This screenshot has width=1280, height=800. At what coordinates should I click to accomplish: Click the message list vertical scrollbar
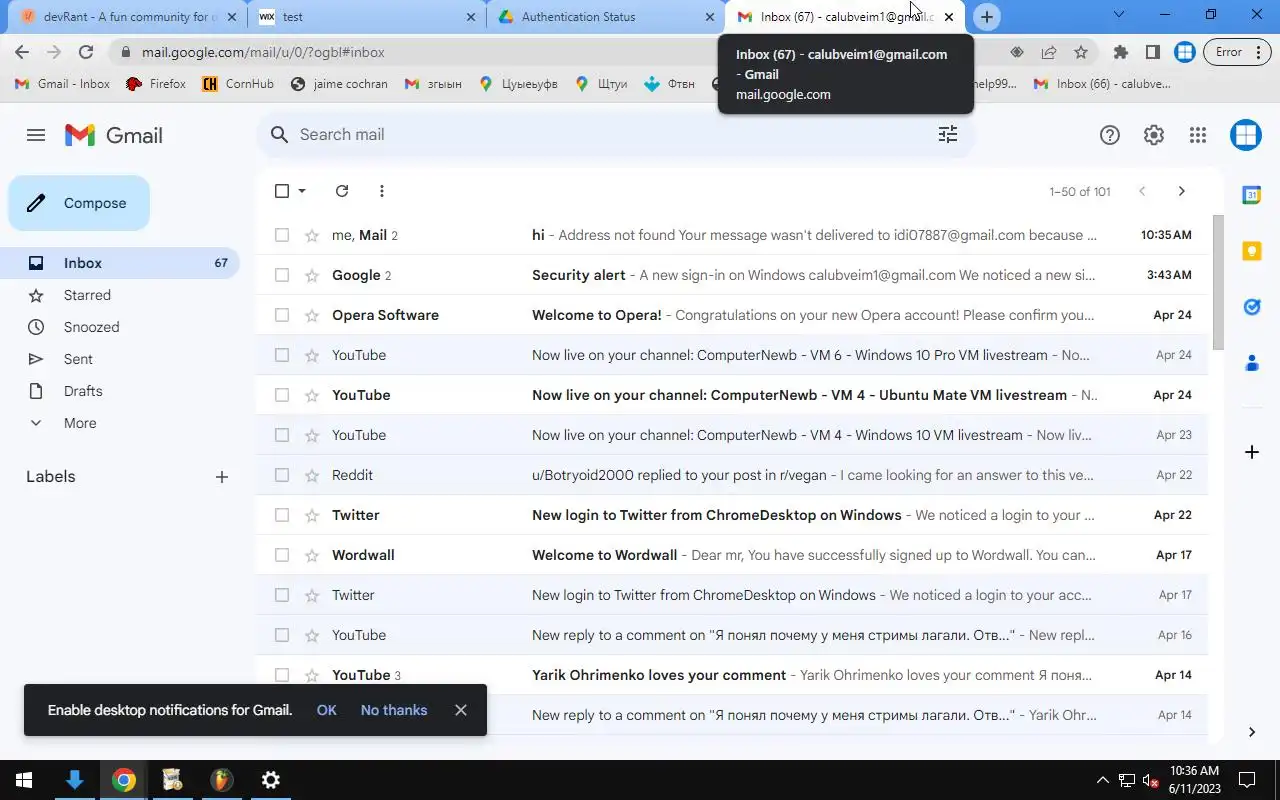[1218, 282]
